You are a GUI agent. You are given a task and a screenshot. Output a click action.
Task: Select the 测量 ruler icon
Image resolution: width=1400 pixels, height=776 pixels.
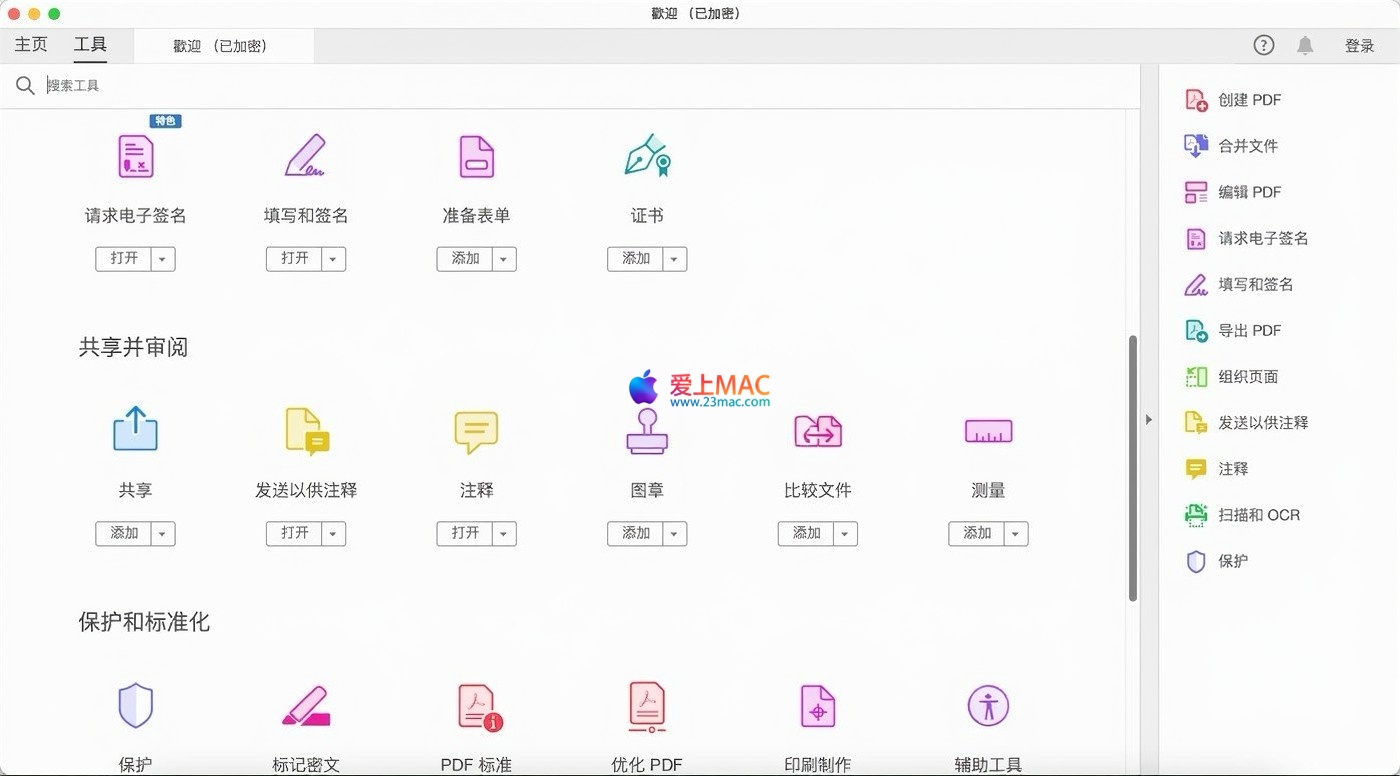point(988,431)
